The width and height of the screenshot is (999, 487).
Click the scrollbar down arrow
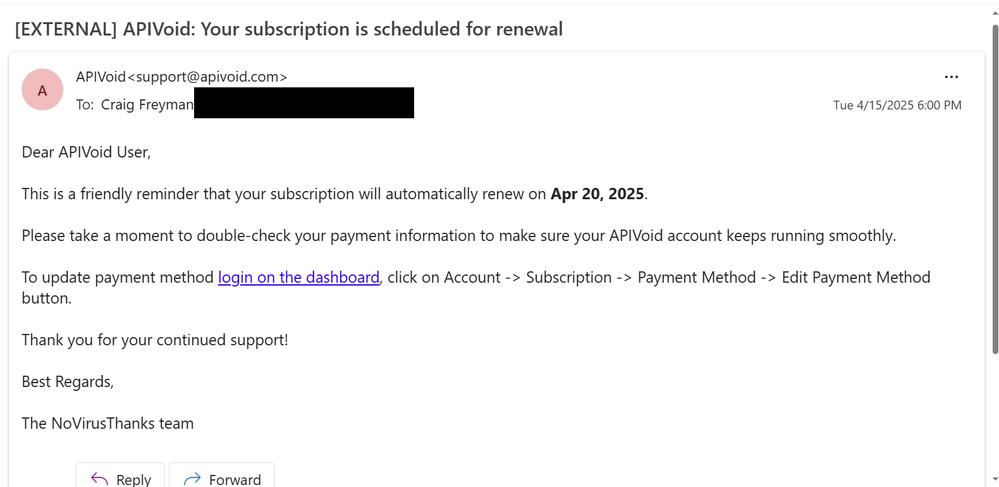click(995, 477)
